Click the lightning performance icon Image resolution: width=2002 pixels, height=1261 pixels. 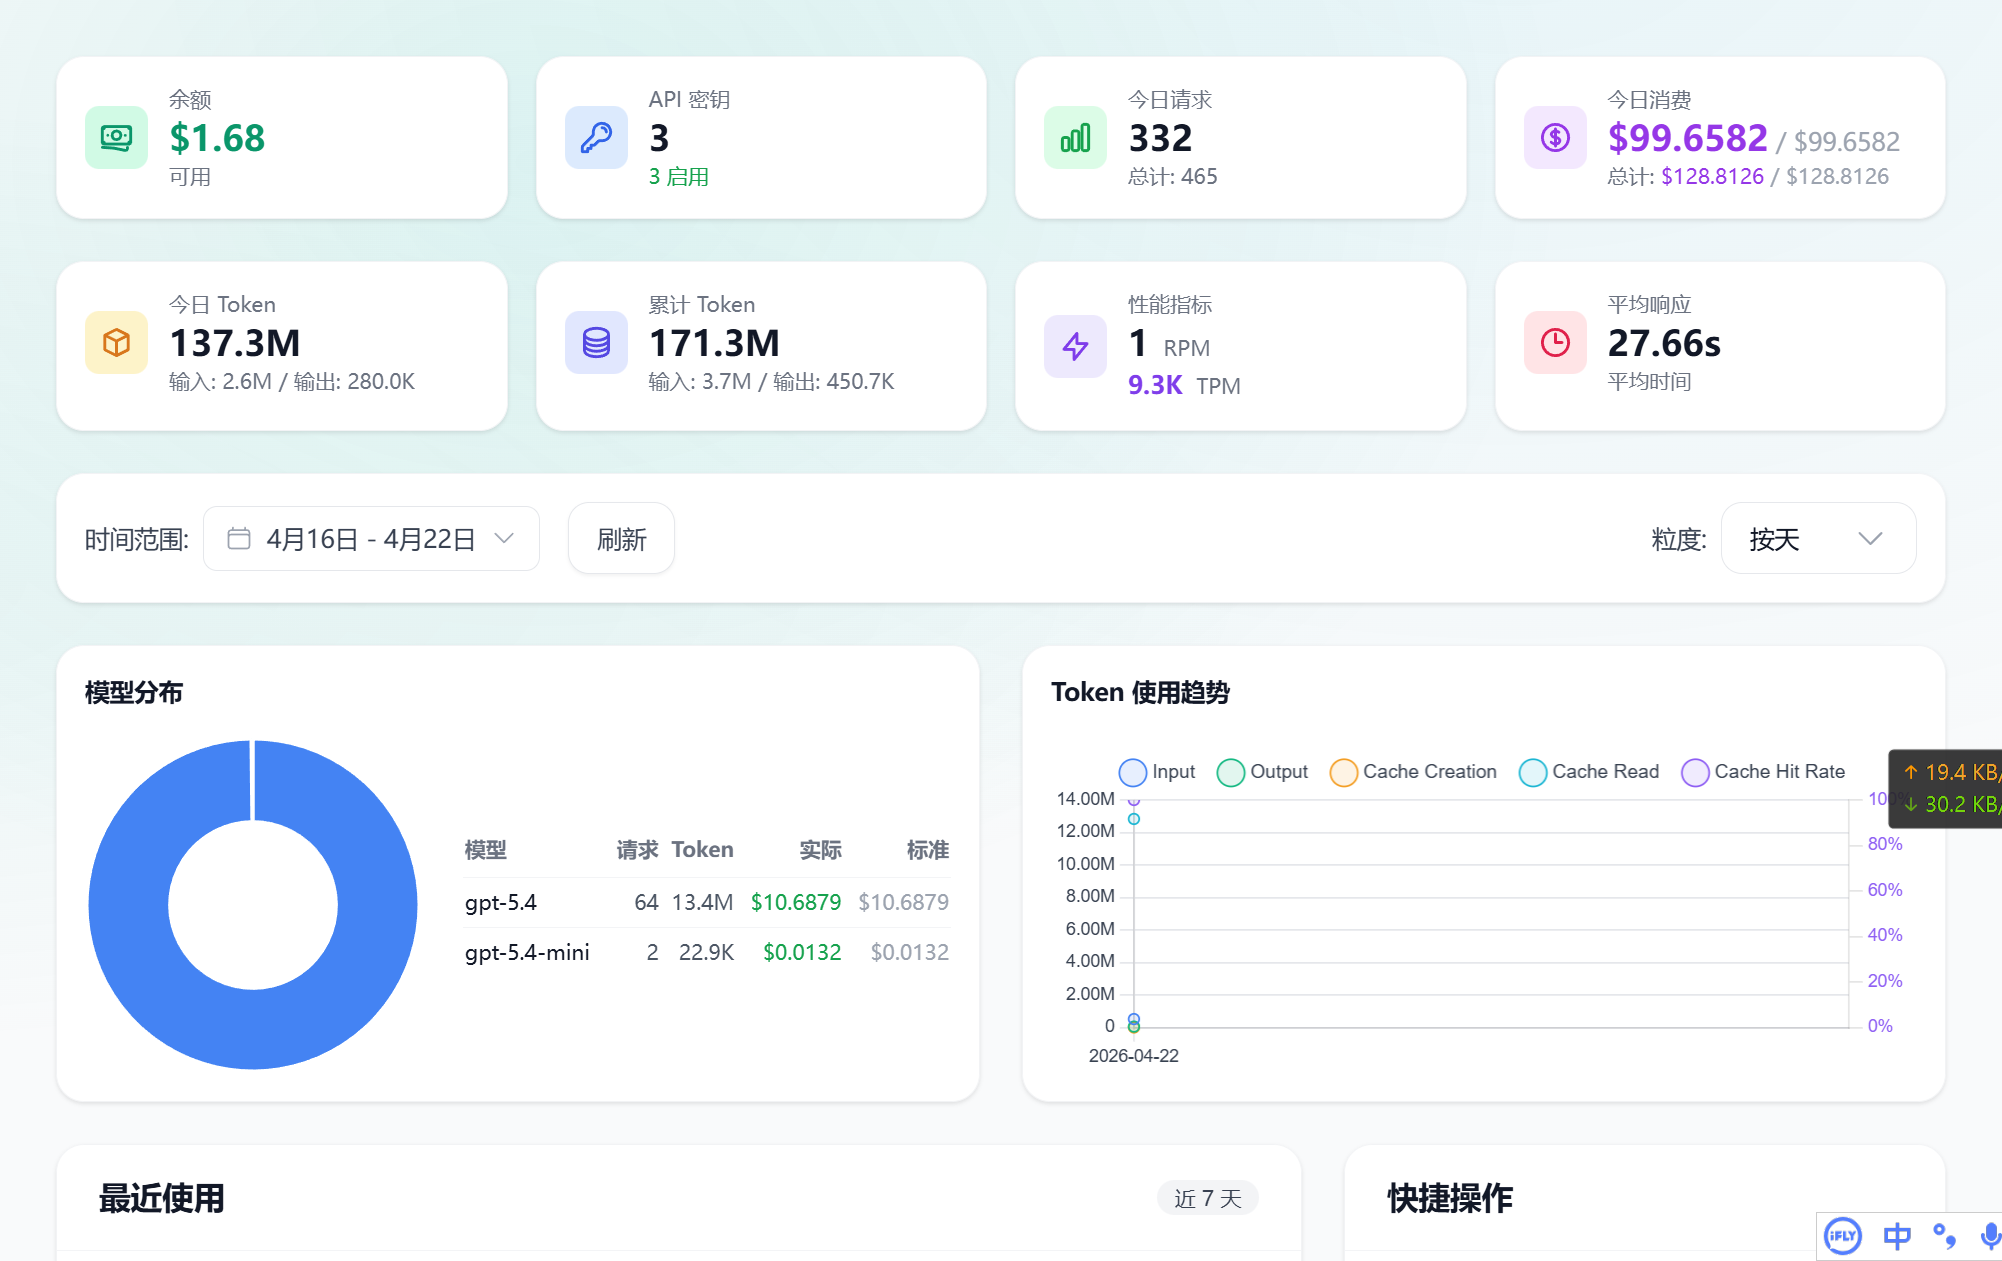coord(1075,347)
